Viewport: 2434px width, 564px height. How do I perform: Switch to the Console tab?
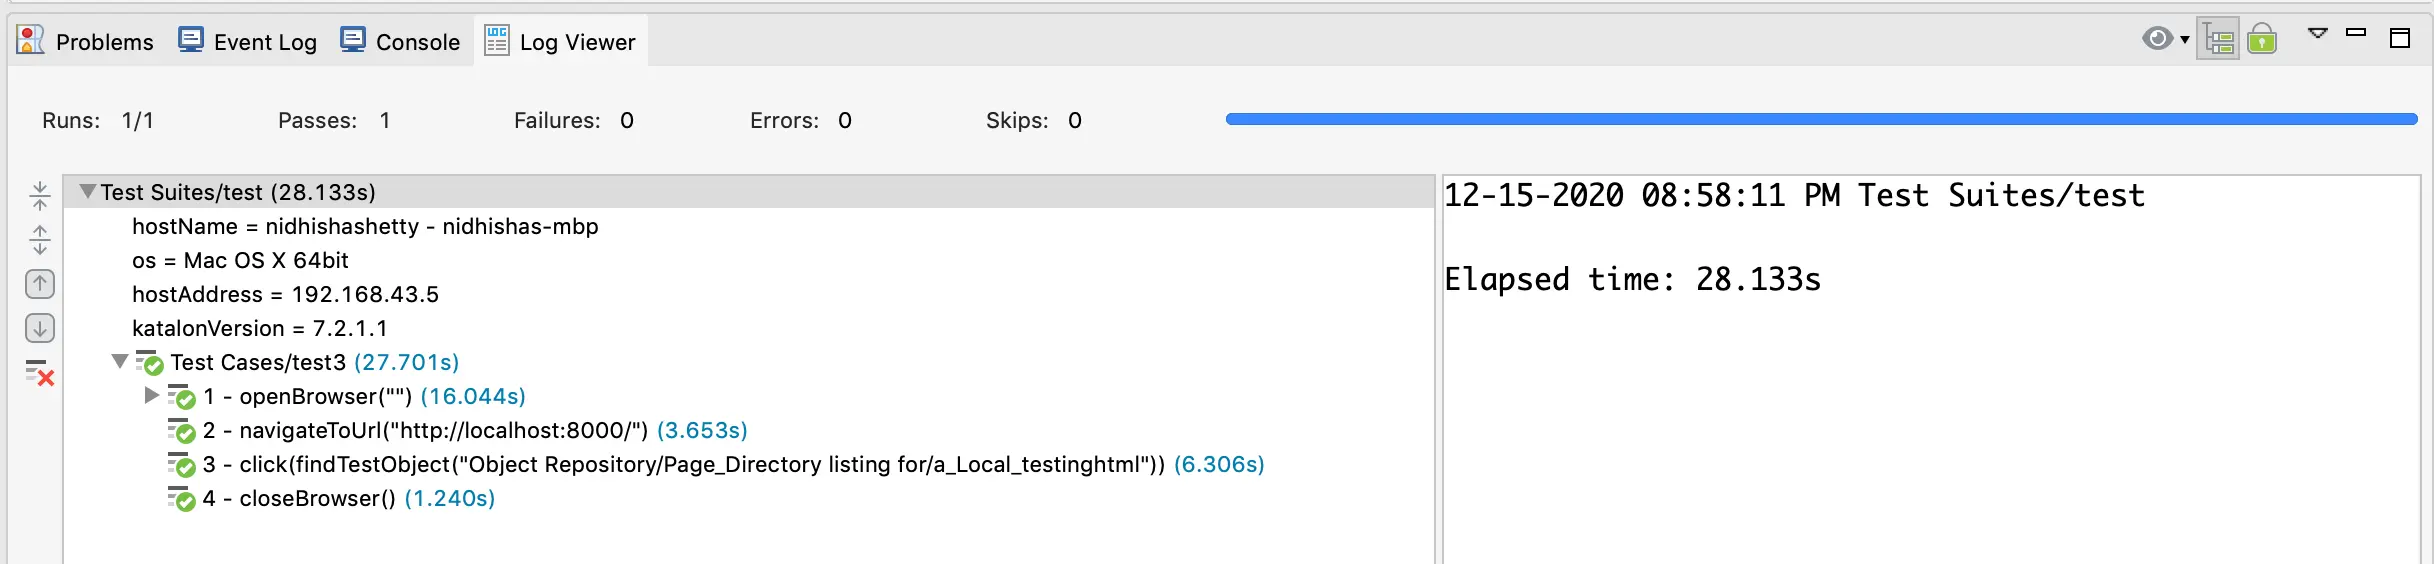point(401,42)
